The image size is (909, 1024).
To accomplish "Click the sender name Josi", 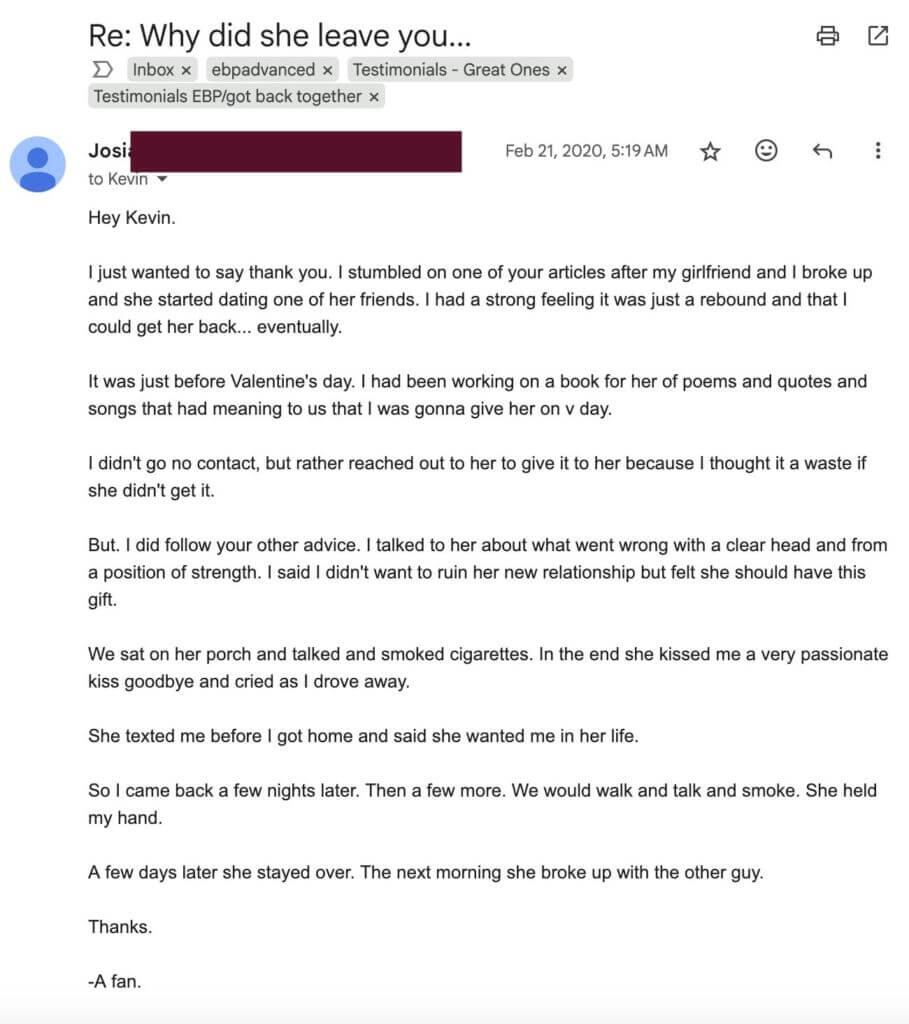I will pyautogui.click(x=109, y=151).
